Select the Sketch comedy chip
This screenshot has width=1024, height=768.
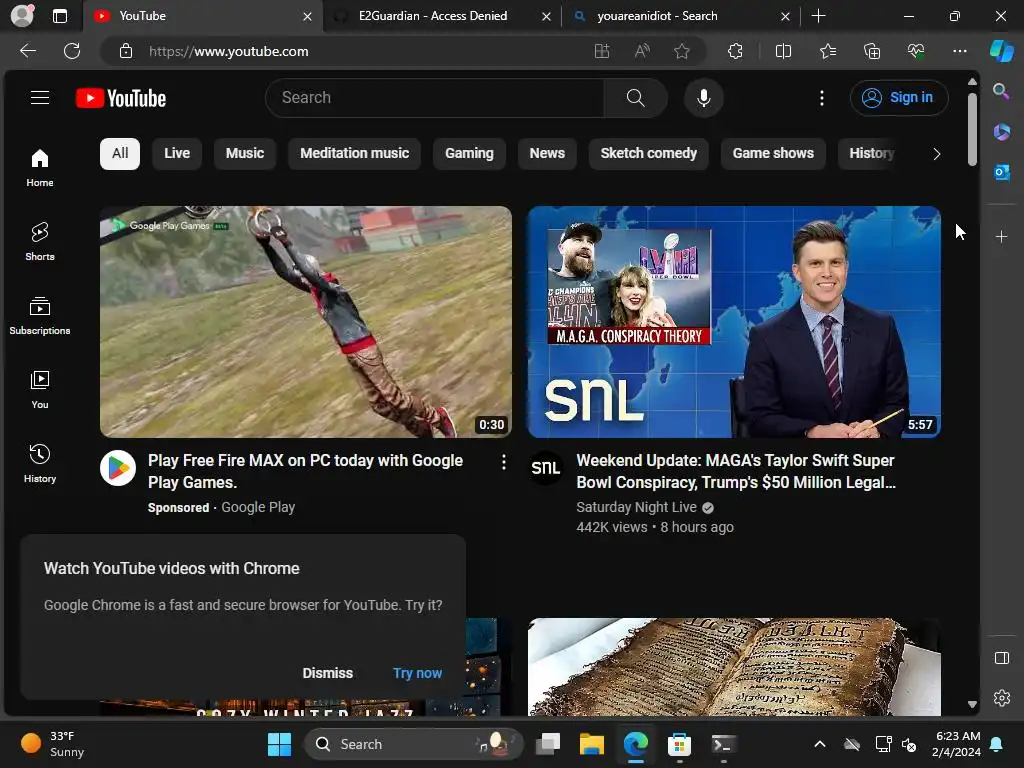click(x=648, y=153)
